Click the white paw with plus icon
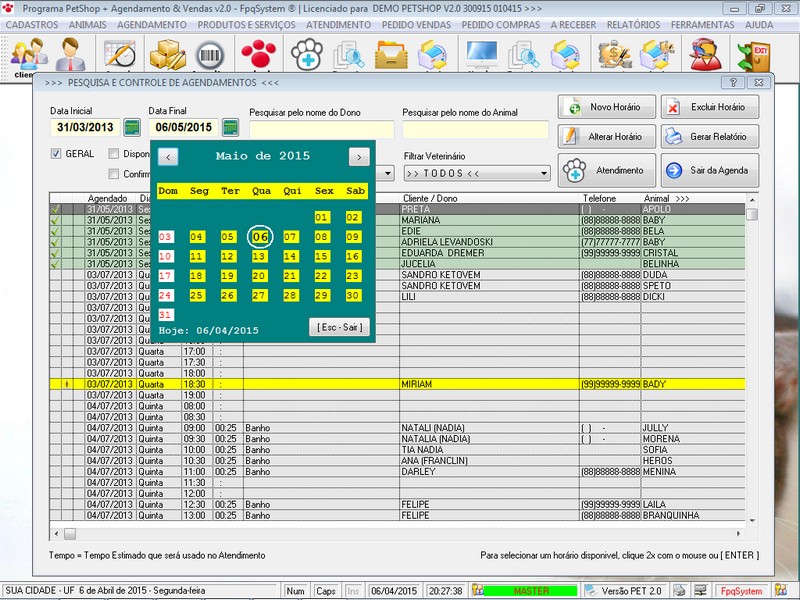 coord(307,55)
